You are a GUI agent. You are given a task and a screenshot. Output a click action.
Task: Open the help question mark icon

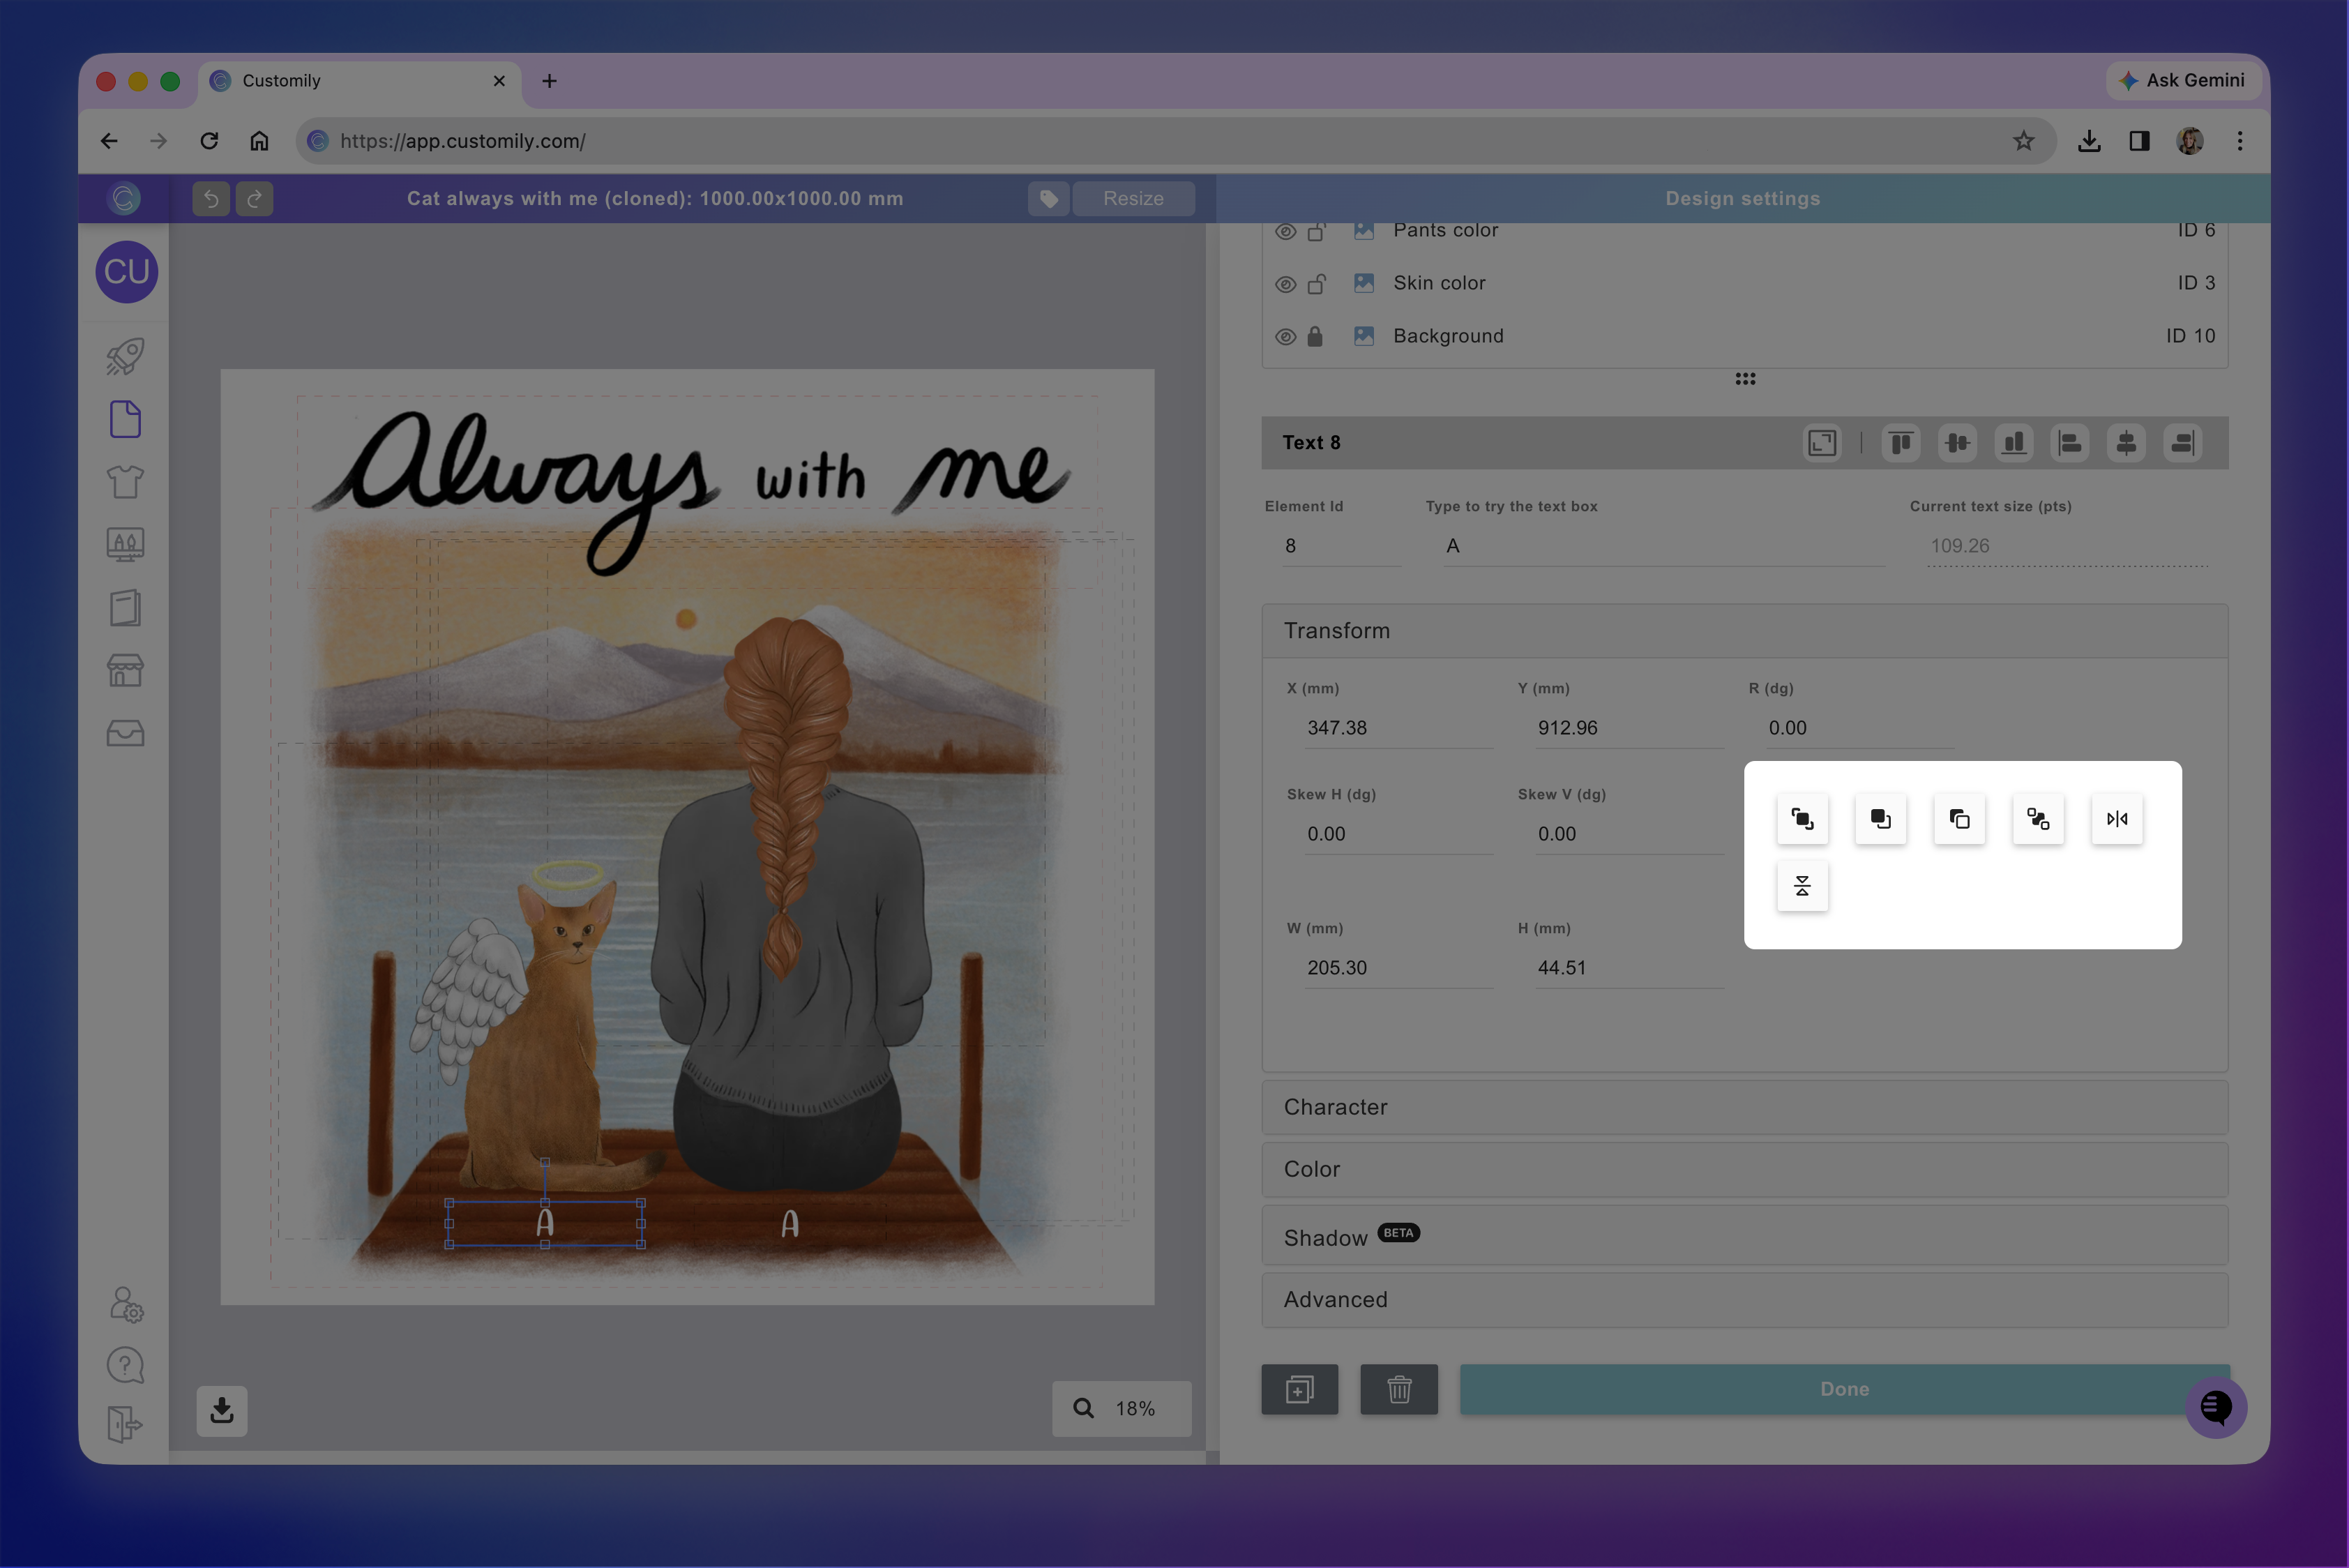tap(125, 1366)
